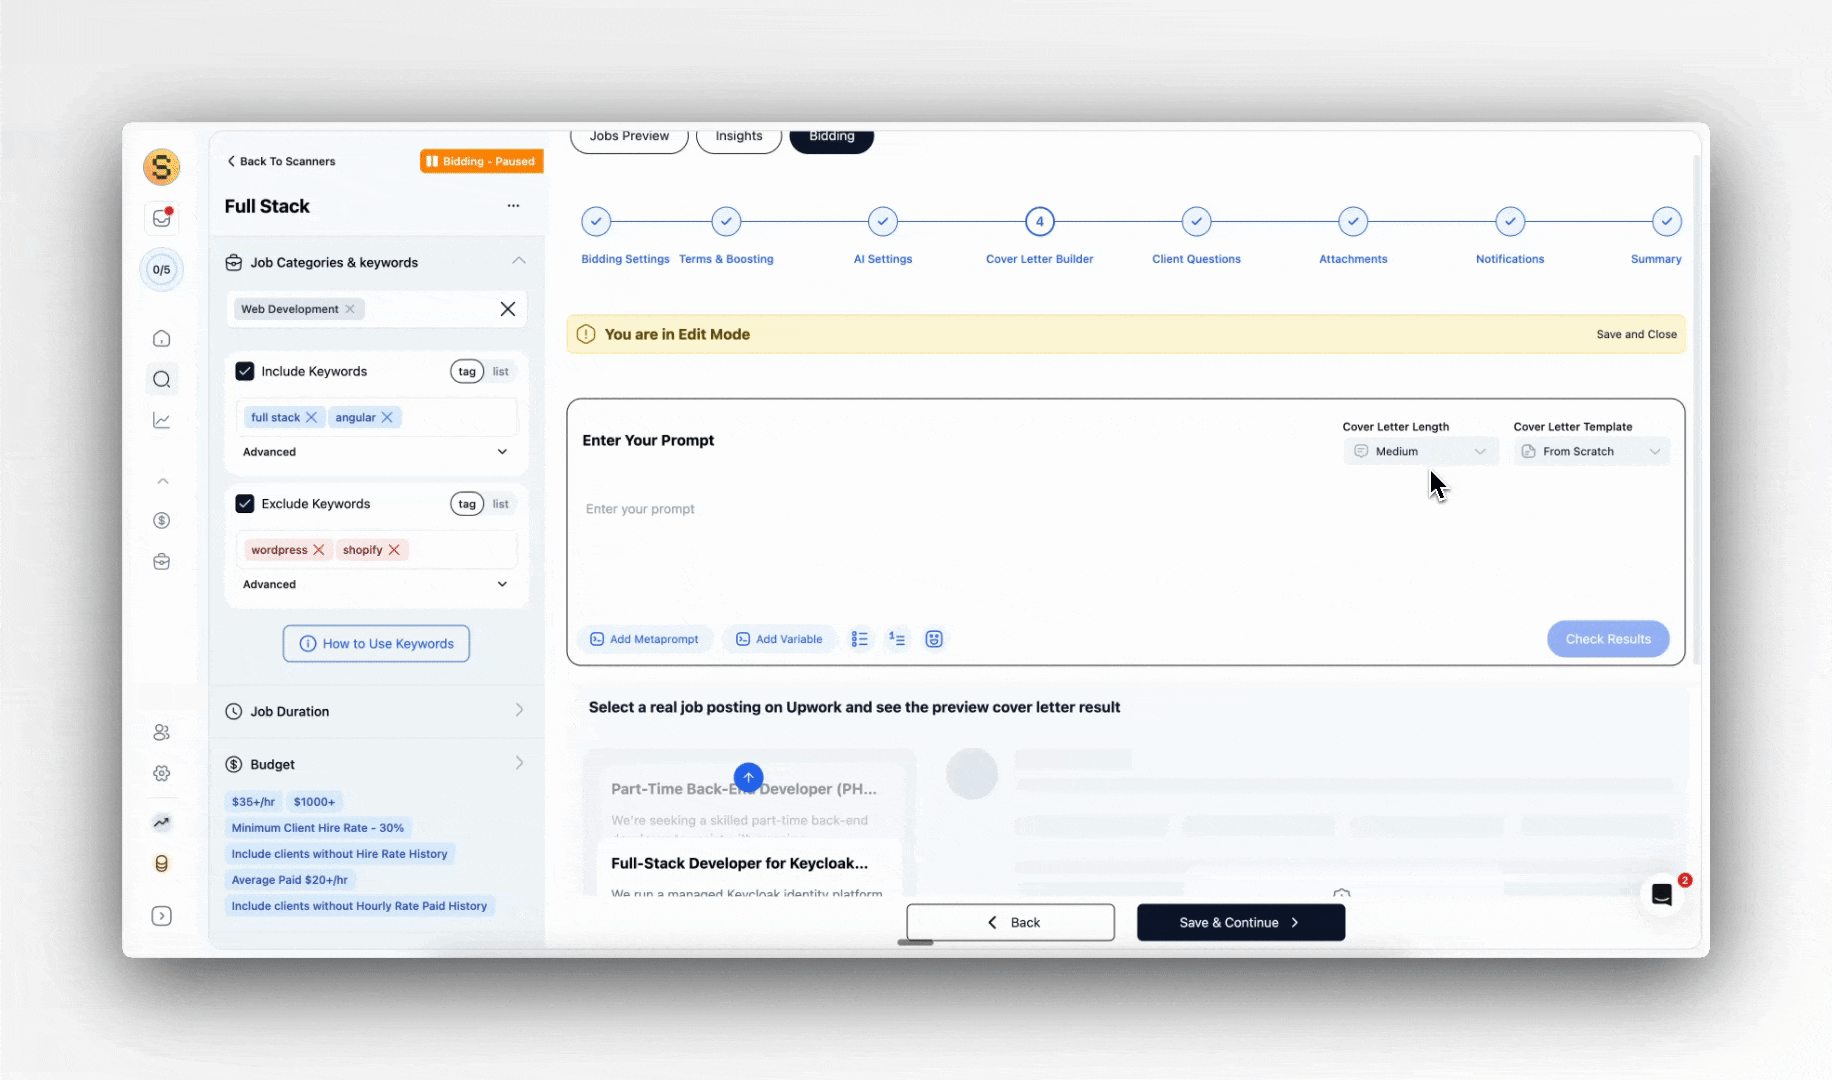Click Save and Close in edit banner

click(1636, 334)
